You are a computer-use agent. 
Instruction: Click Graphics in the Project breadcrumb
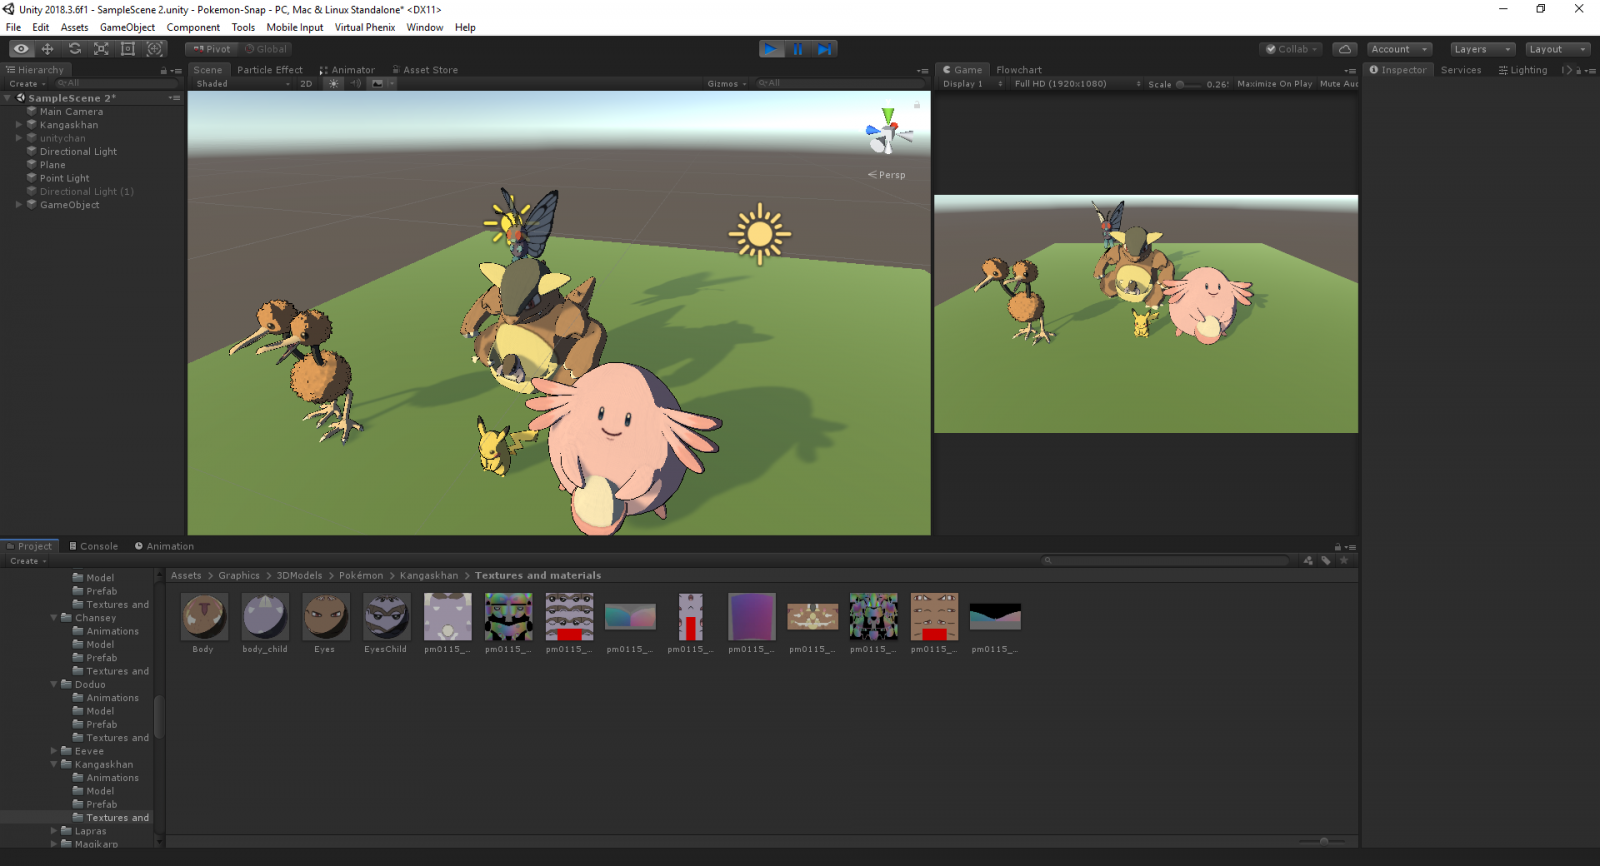point(239,576)
